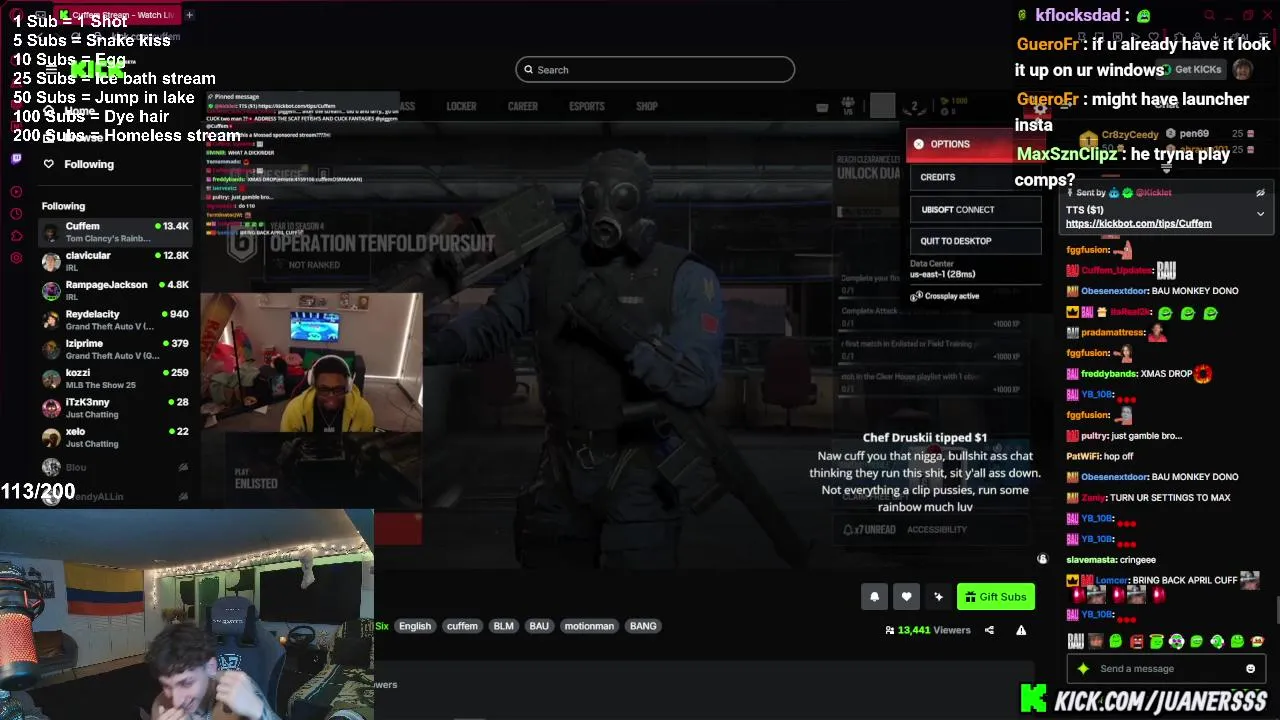Expand the pinned TTS message with the chevron
This screenshot has height=720, width=1280.
[1260, 214]
